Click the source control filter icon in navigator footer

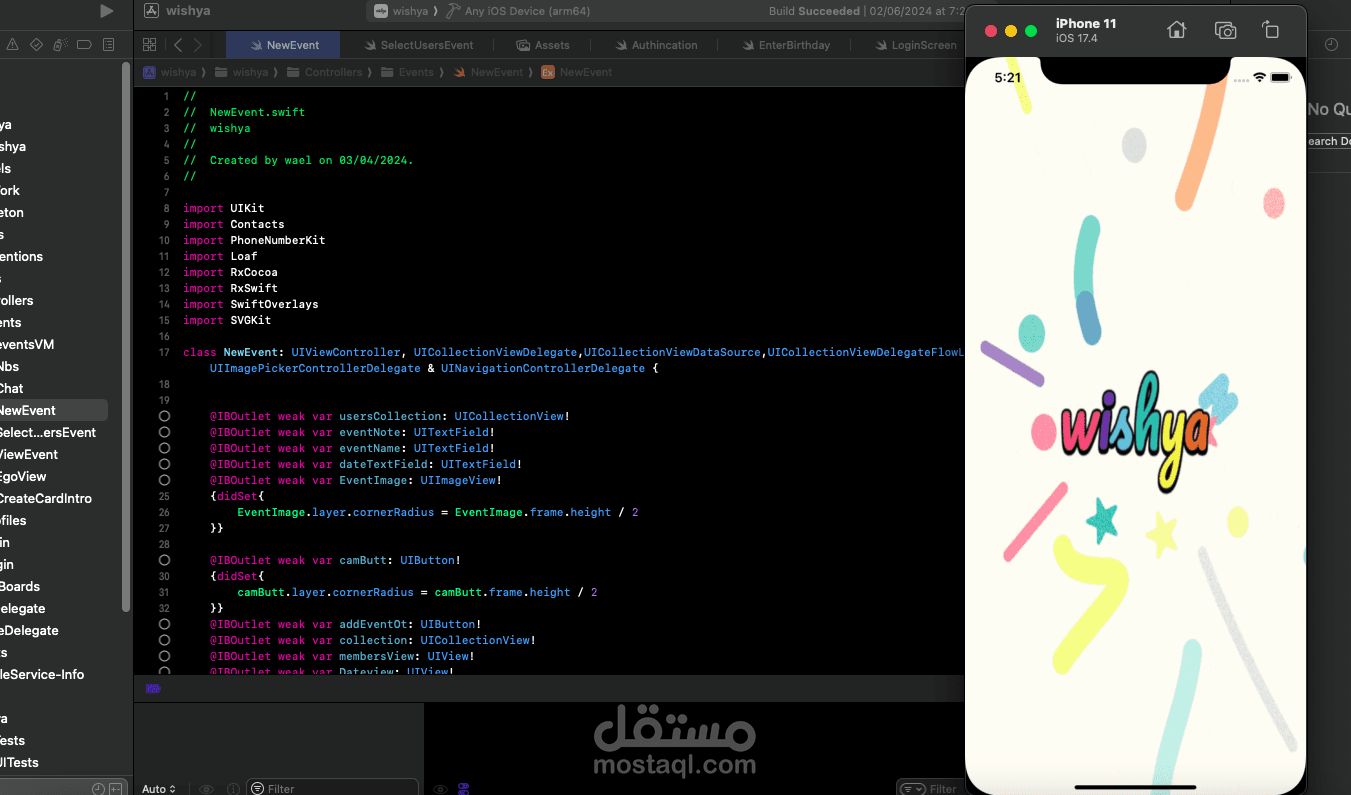tap(116, 789)
